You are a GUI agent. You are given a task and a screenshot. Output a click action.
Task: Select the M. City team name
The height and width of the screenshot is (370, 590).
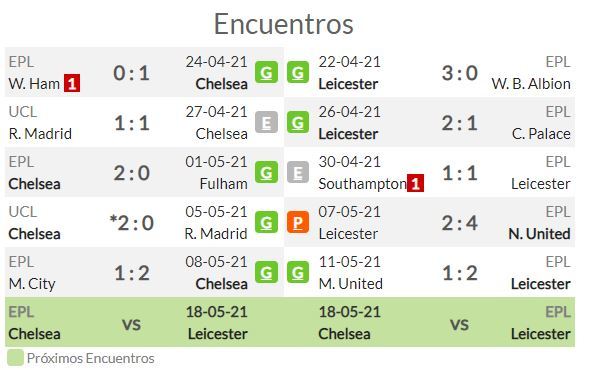[32, 284]
